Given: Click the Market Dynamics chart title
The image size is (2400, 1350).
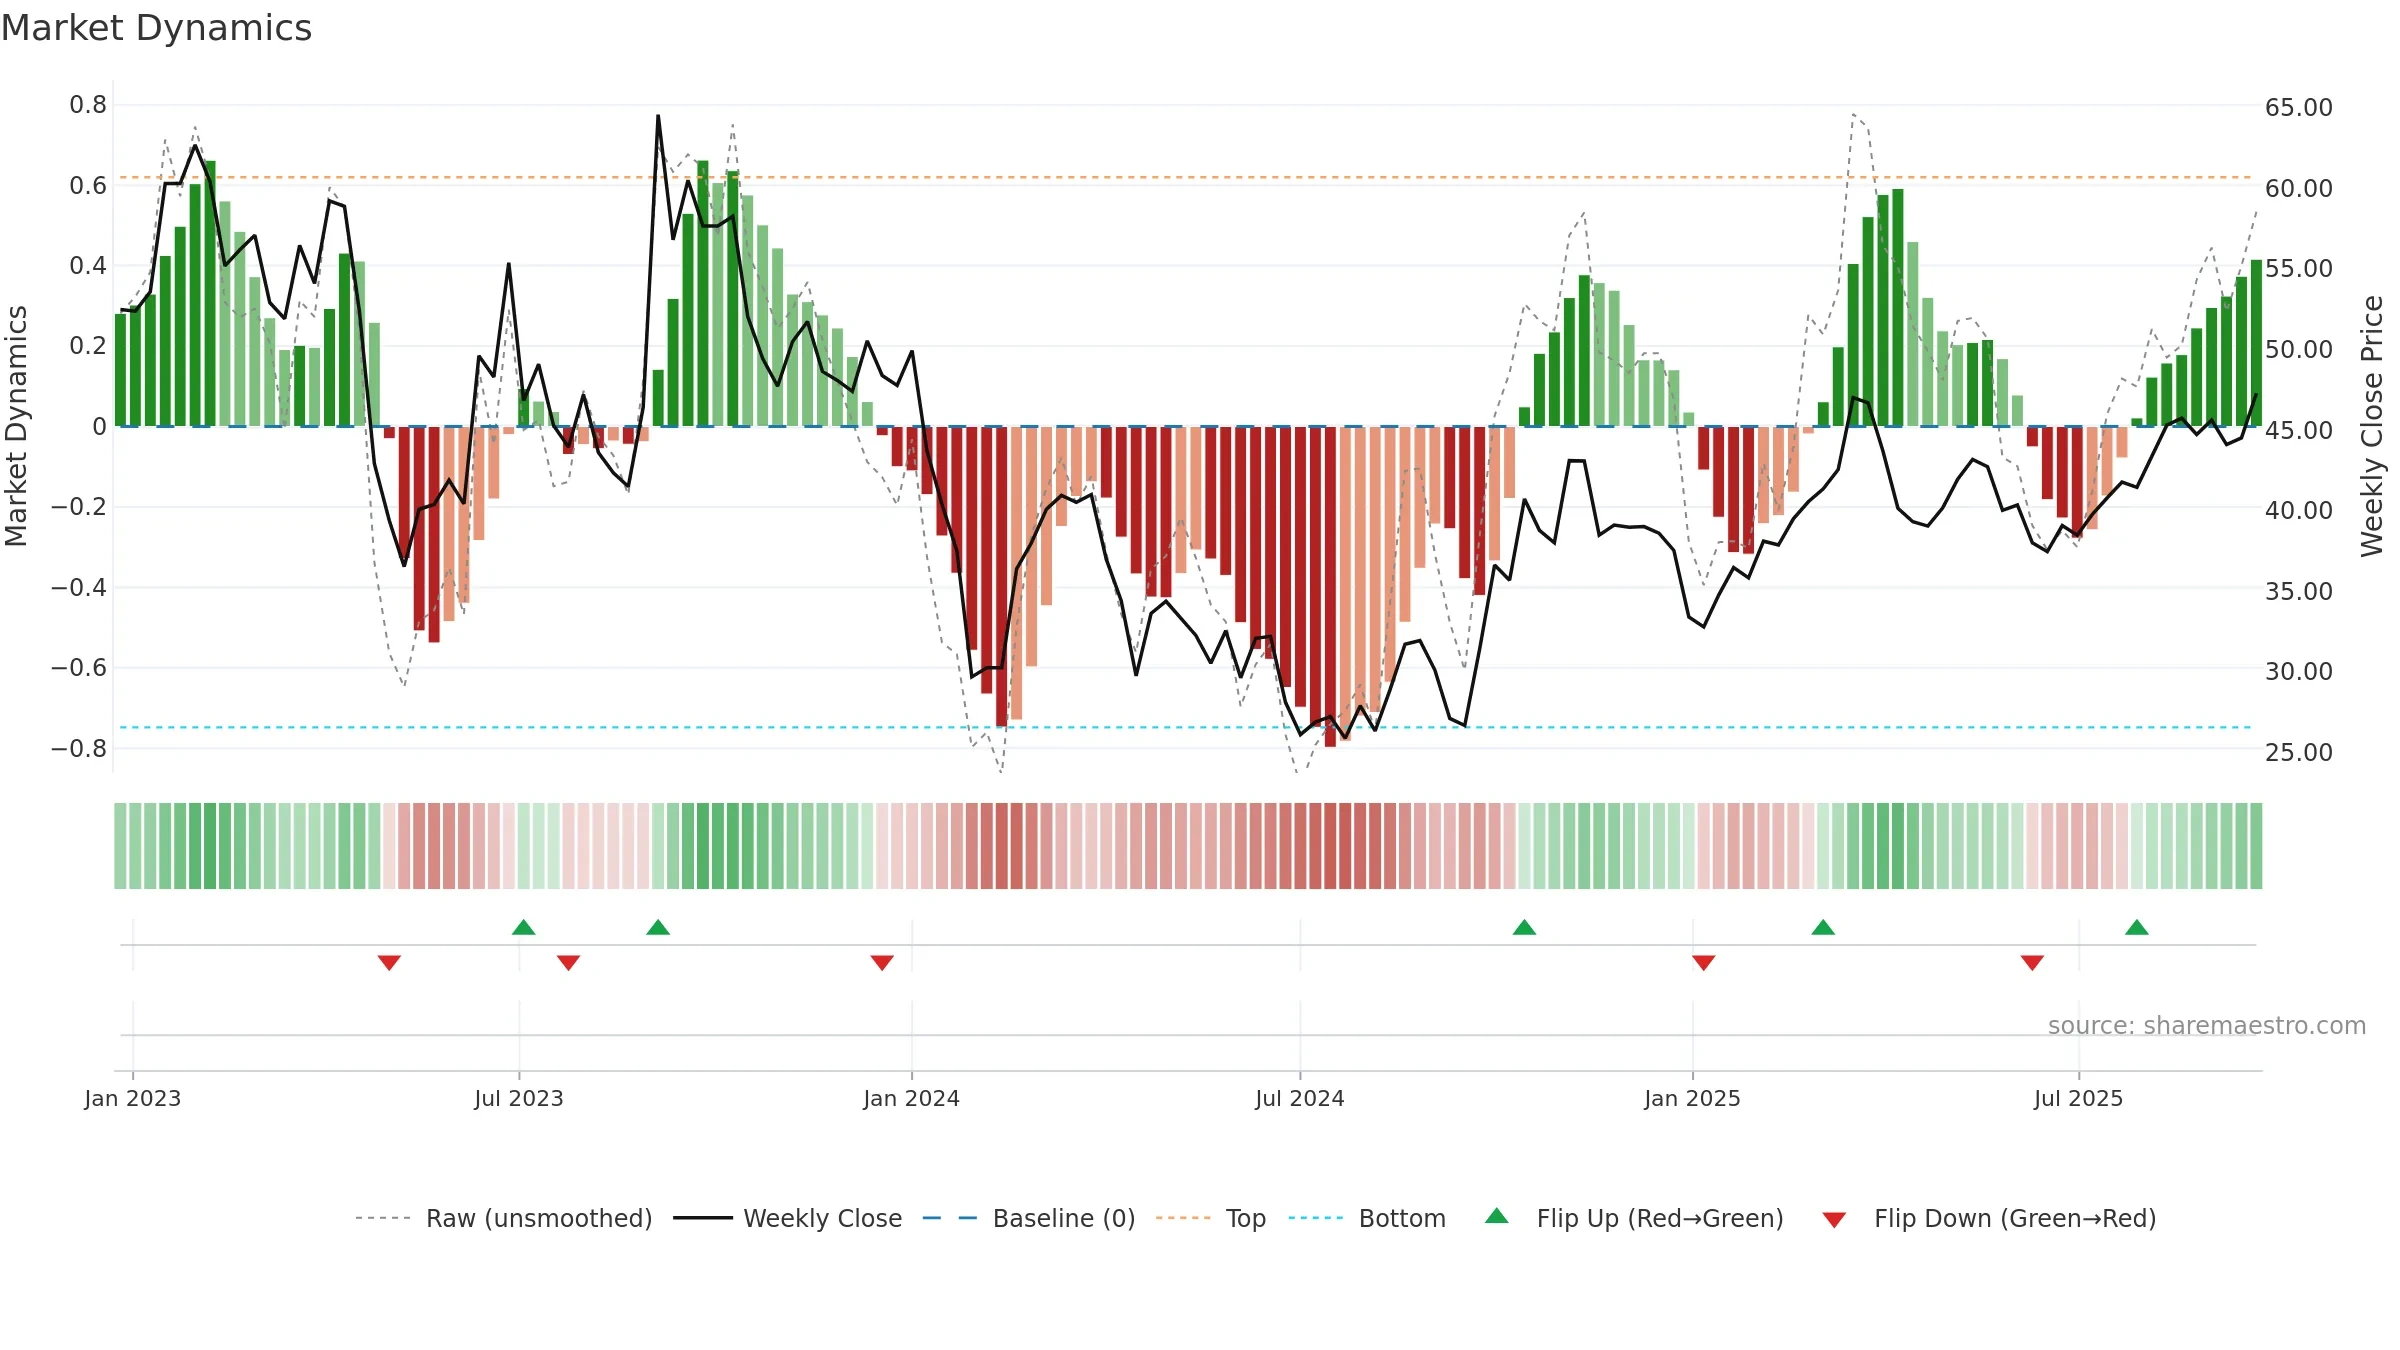Looking at the screenshot, I should (156, 28).
